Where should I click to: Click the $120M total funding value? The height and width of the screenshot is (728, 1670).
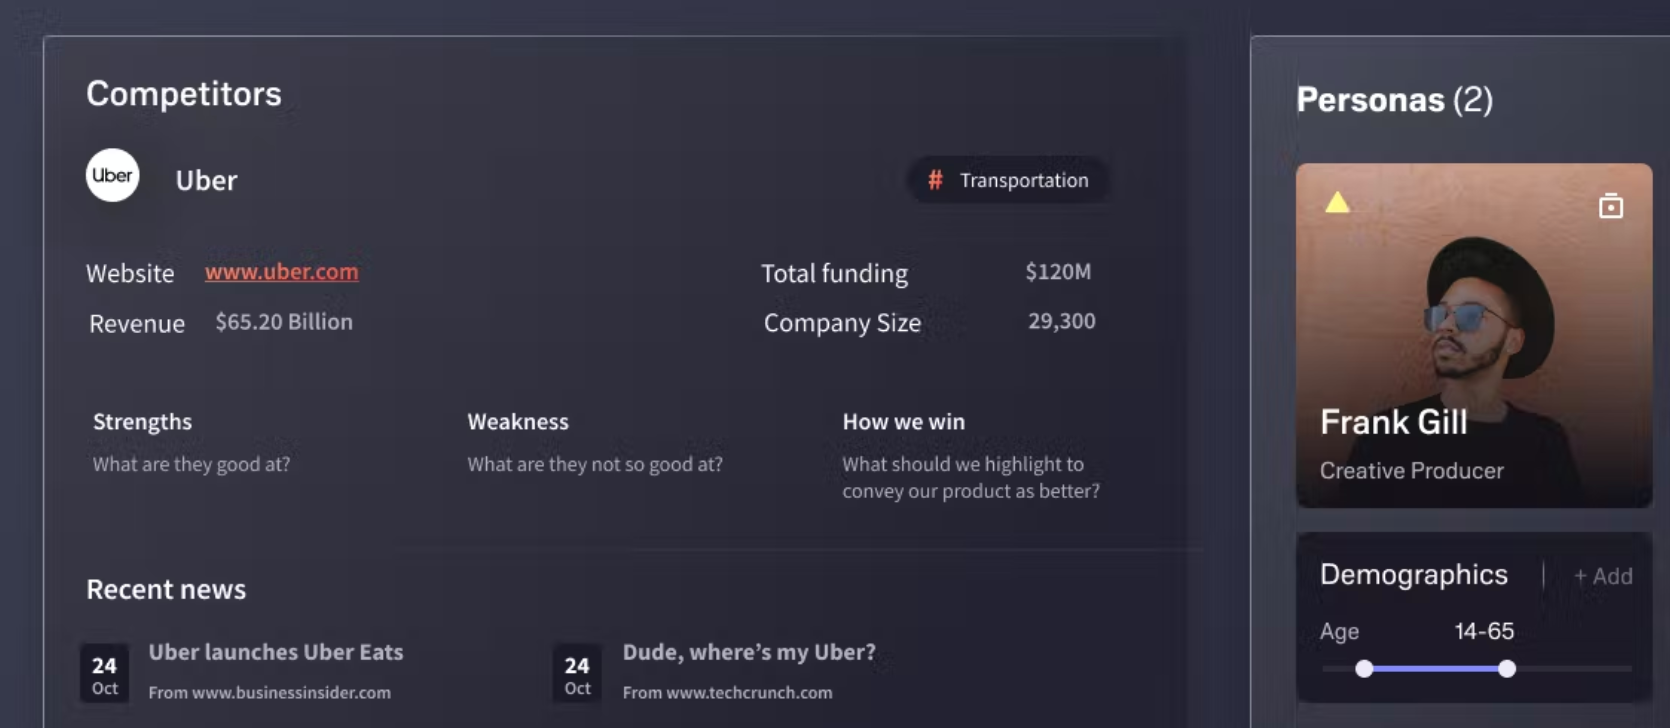click(1057, 272)
